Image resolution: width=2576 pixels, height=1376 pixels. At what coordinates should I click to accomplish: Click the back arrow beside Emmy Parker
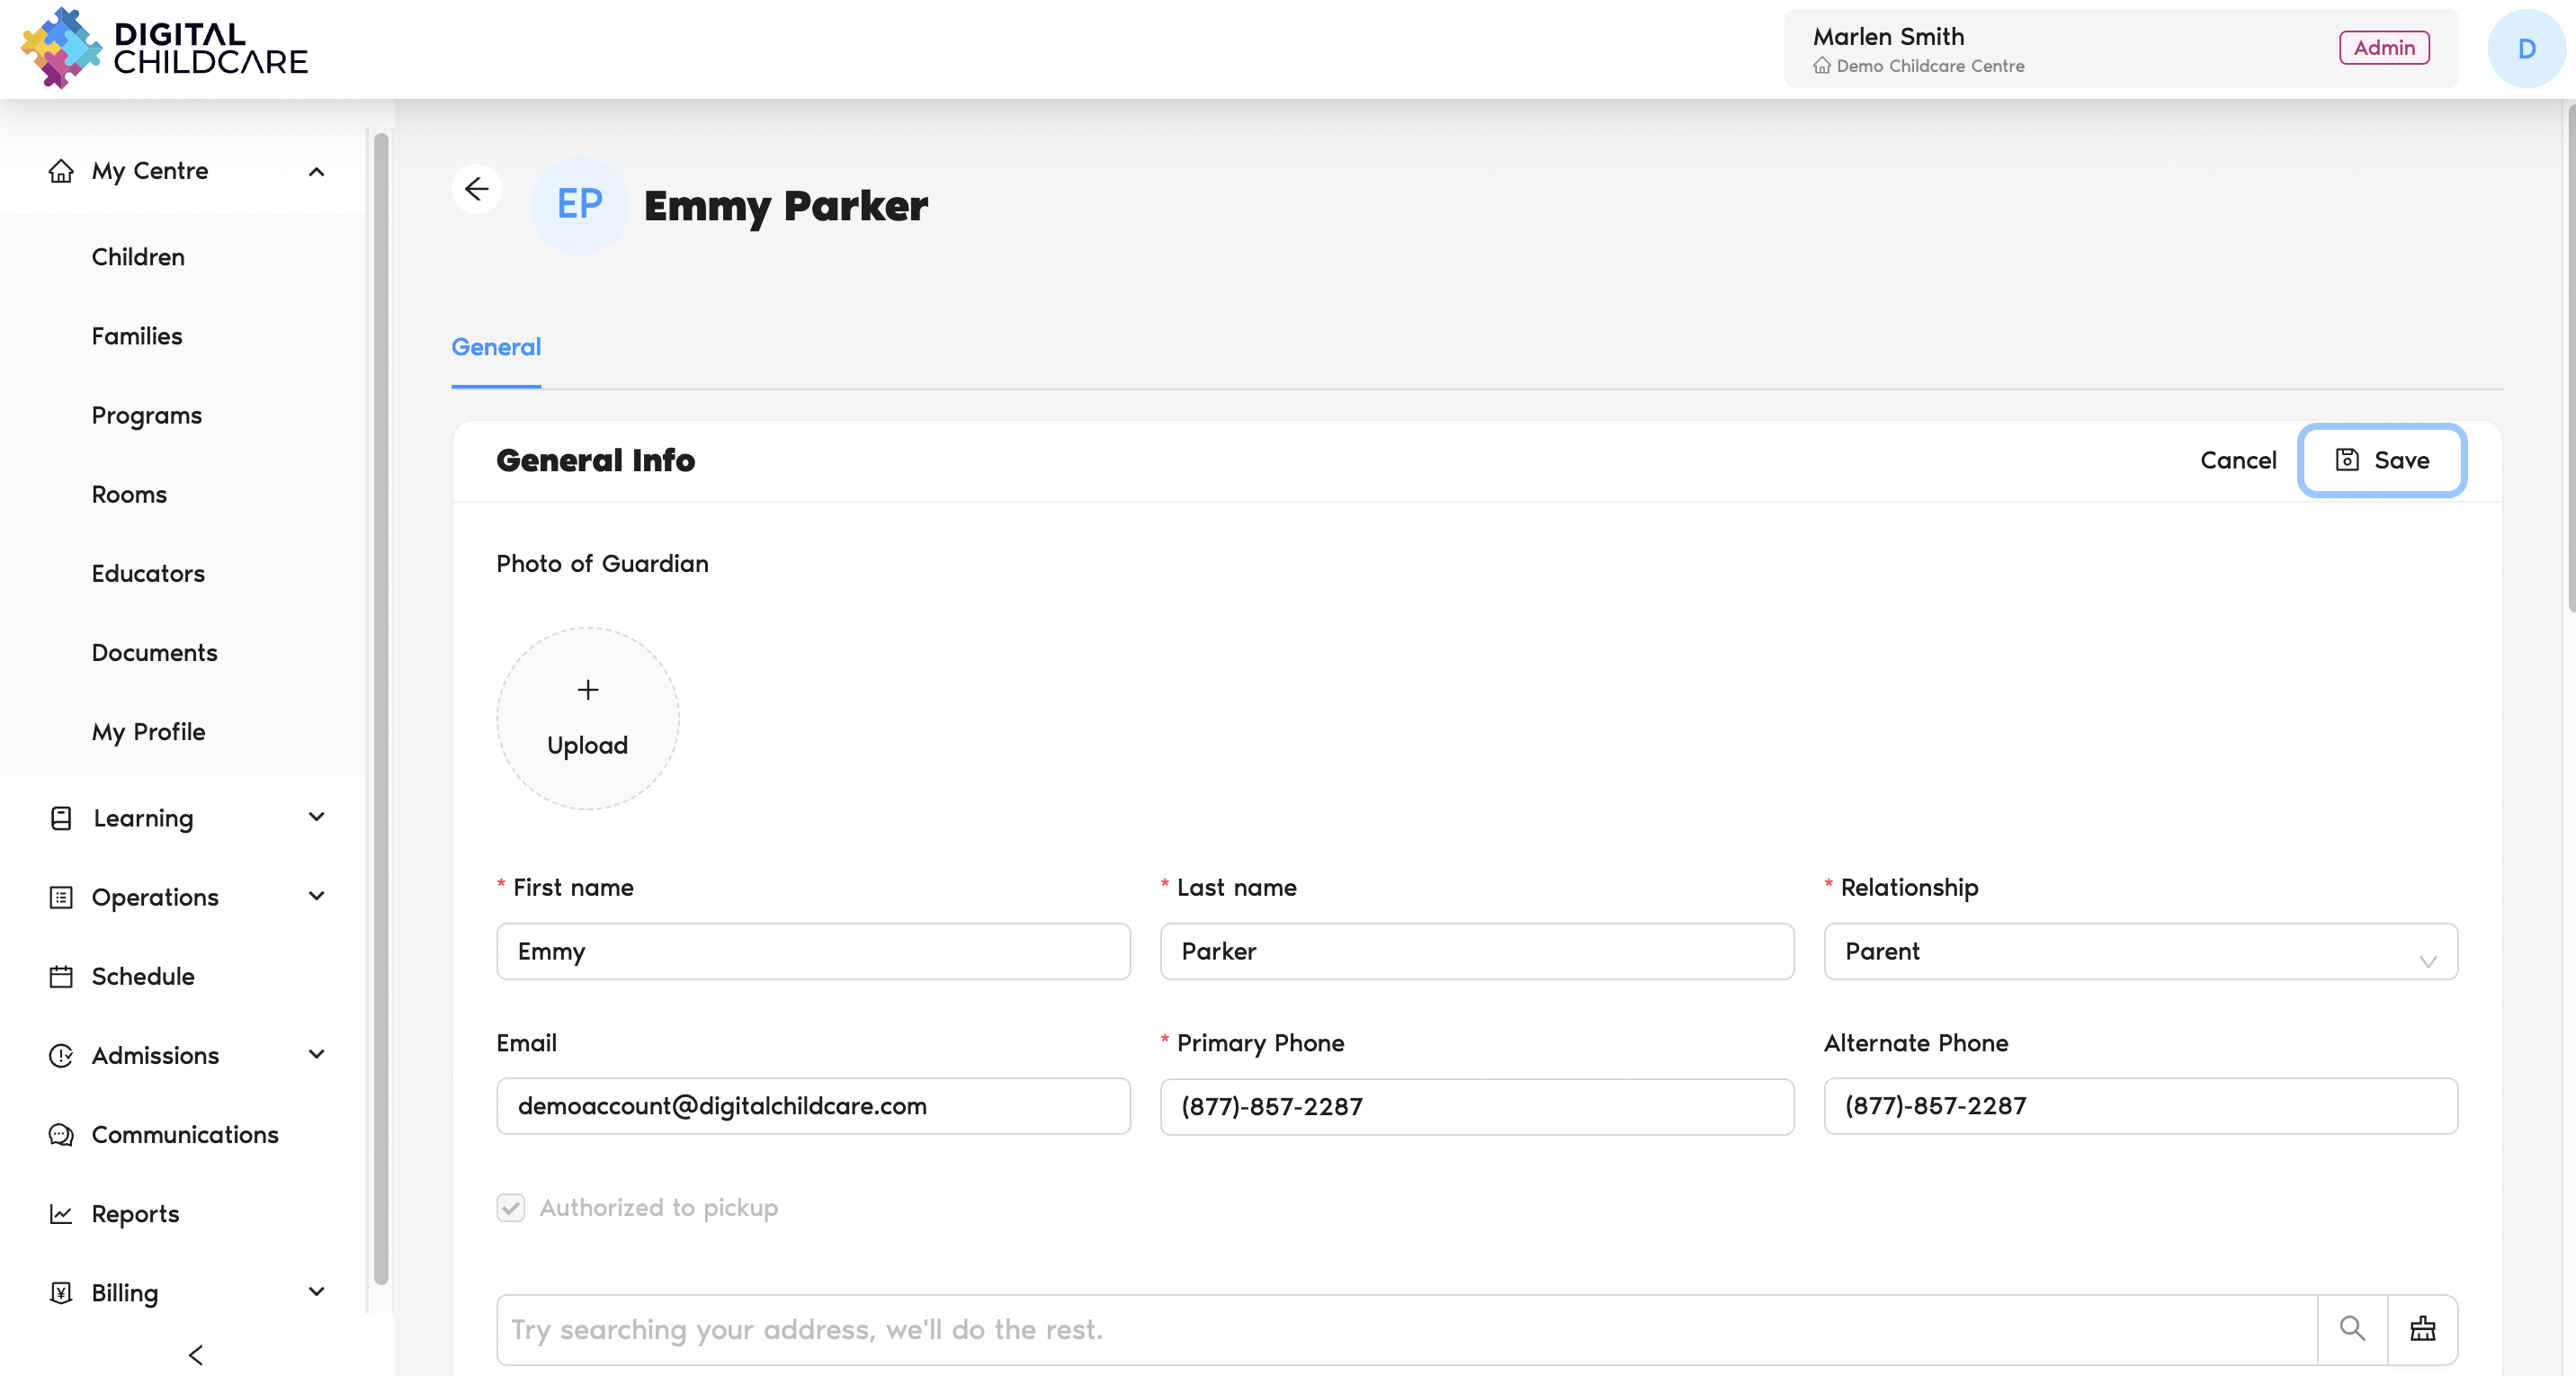[476, 189]
